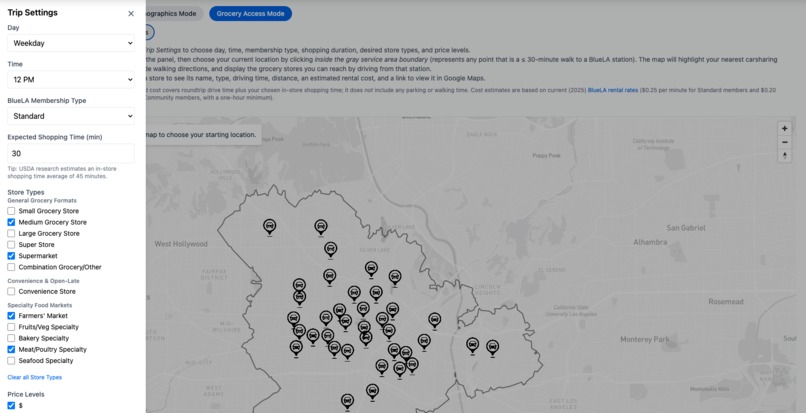The image size is (806, 413).
Task: Zoom in on the map
Action: click(784, 129)
